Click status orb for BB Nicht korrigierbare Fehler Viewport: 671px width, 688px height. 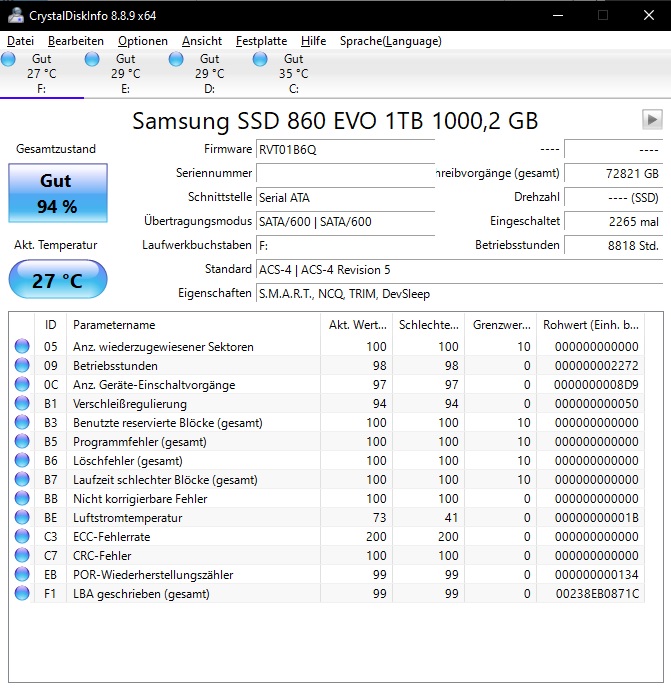tap(22, 498)
